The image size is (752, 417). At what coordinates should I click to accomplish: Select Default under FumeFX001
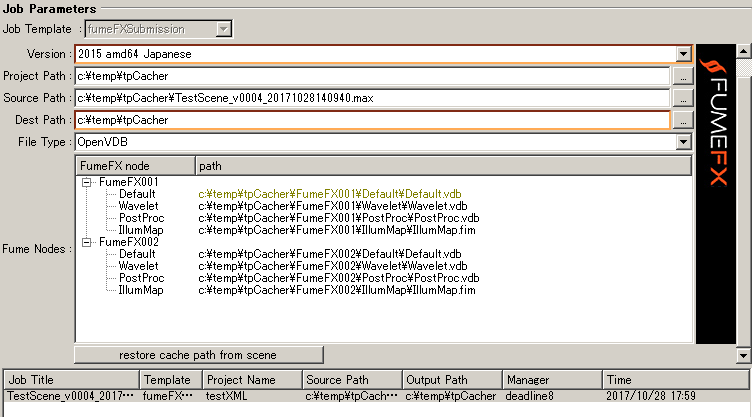[x=137, y=194]
